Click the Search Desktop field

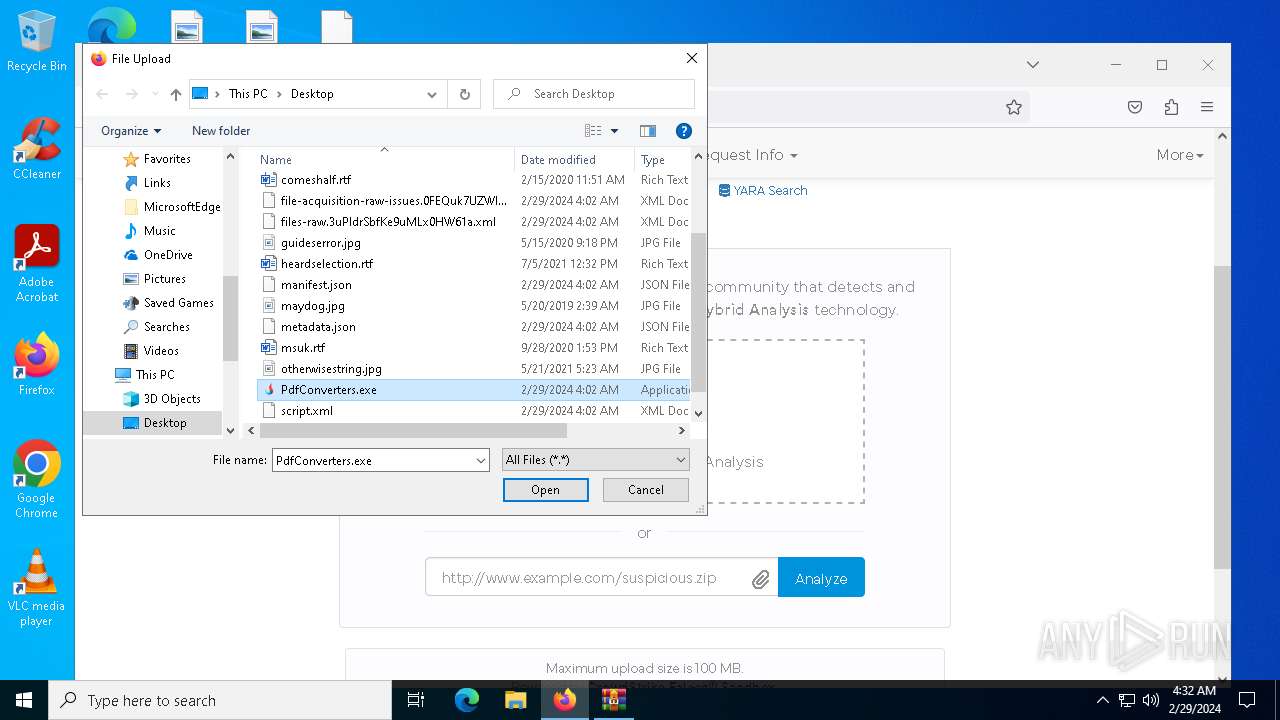click(594, 94)
